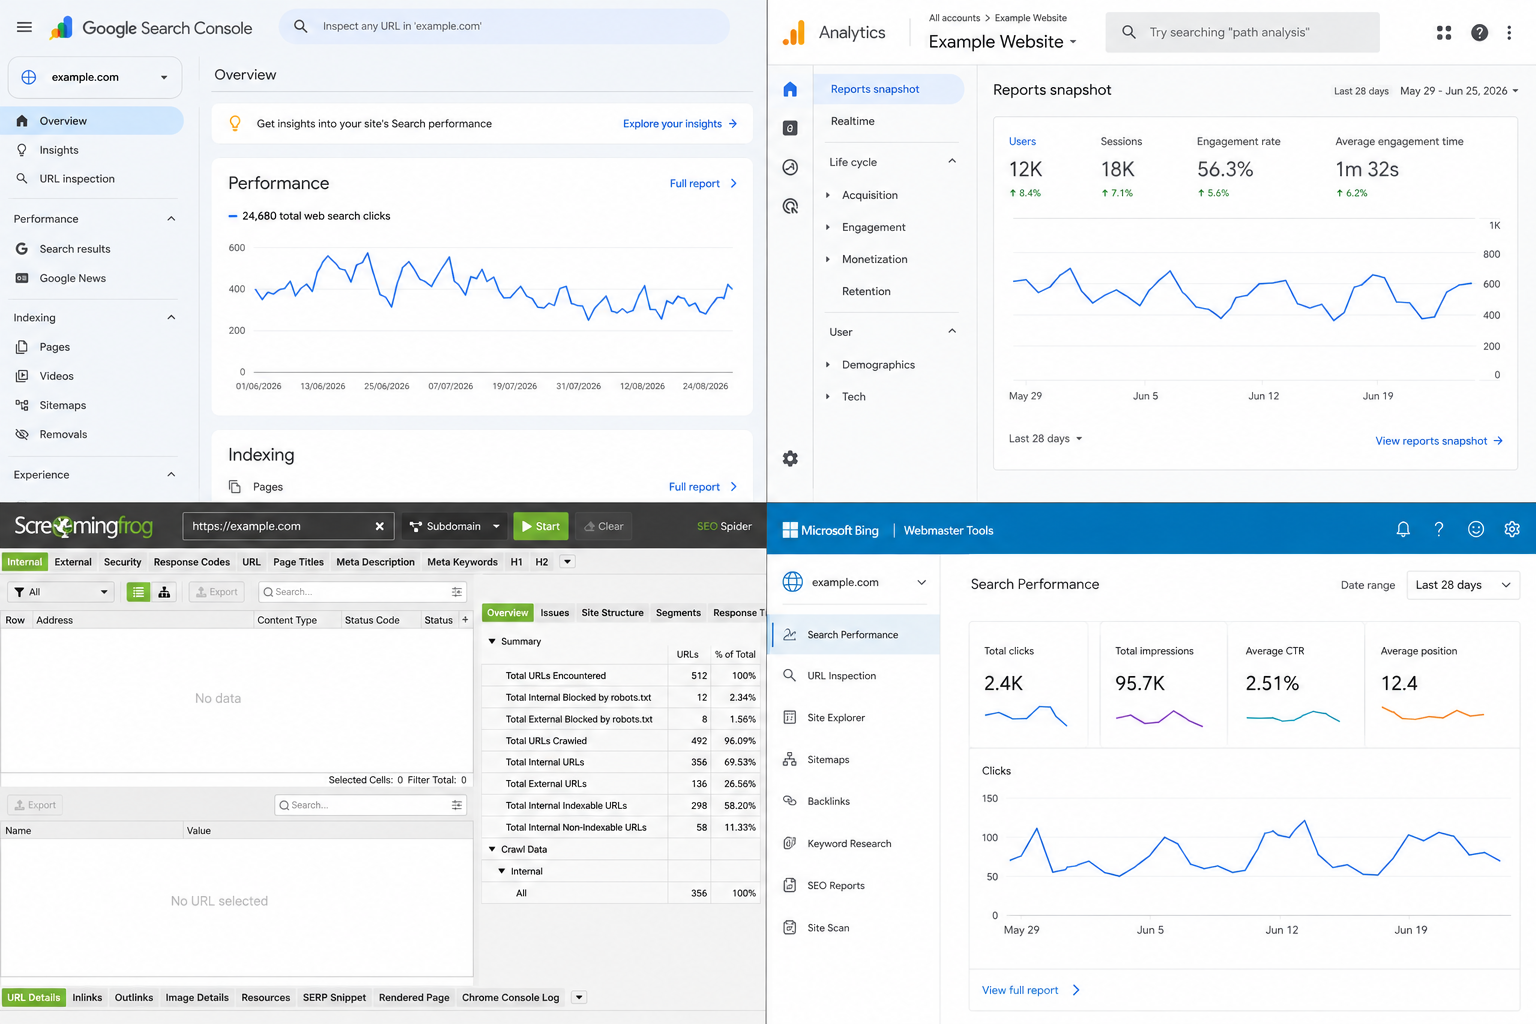Open View reports snapshot link in Analytics
The width and height of the screenshot is (1536, 1024).
[1439, 441]
